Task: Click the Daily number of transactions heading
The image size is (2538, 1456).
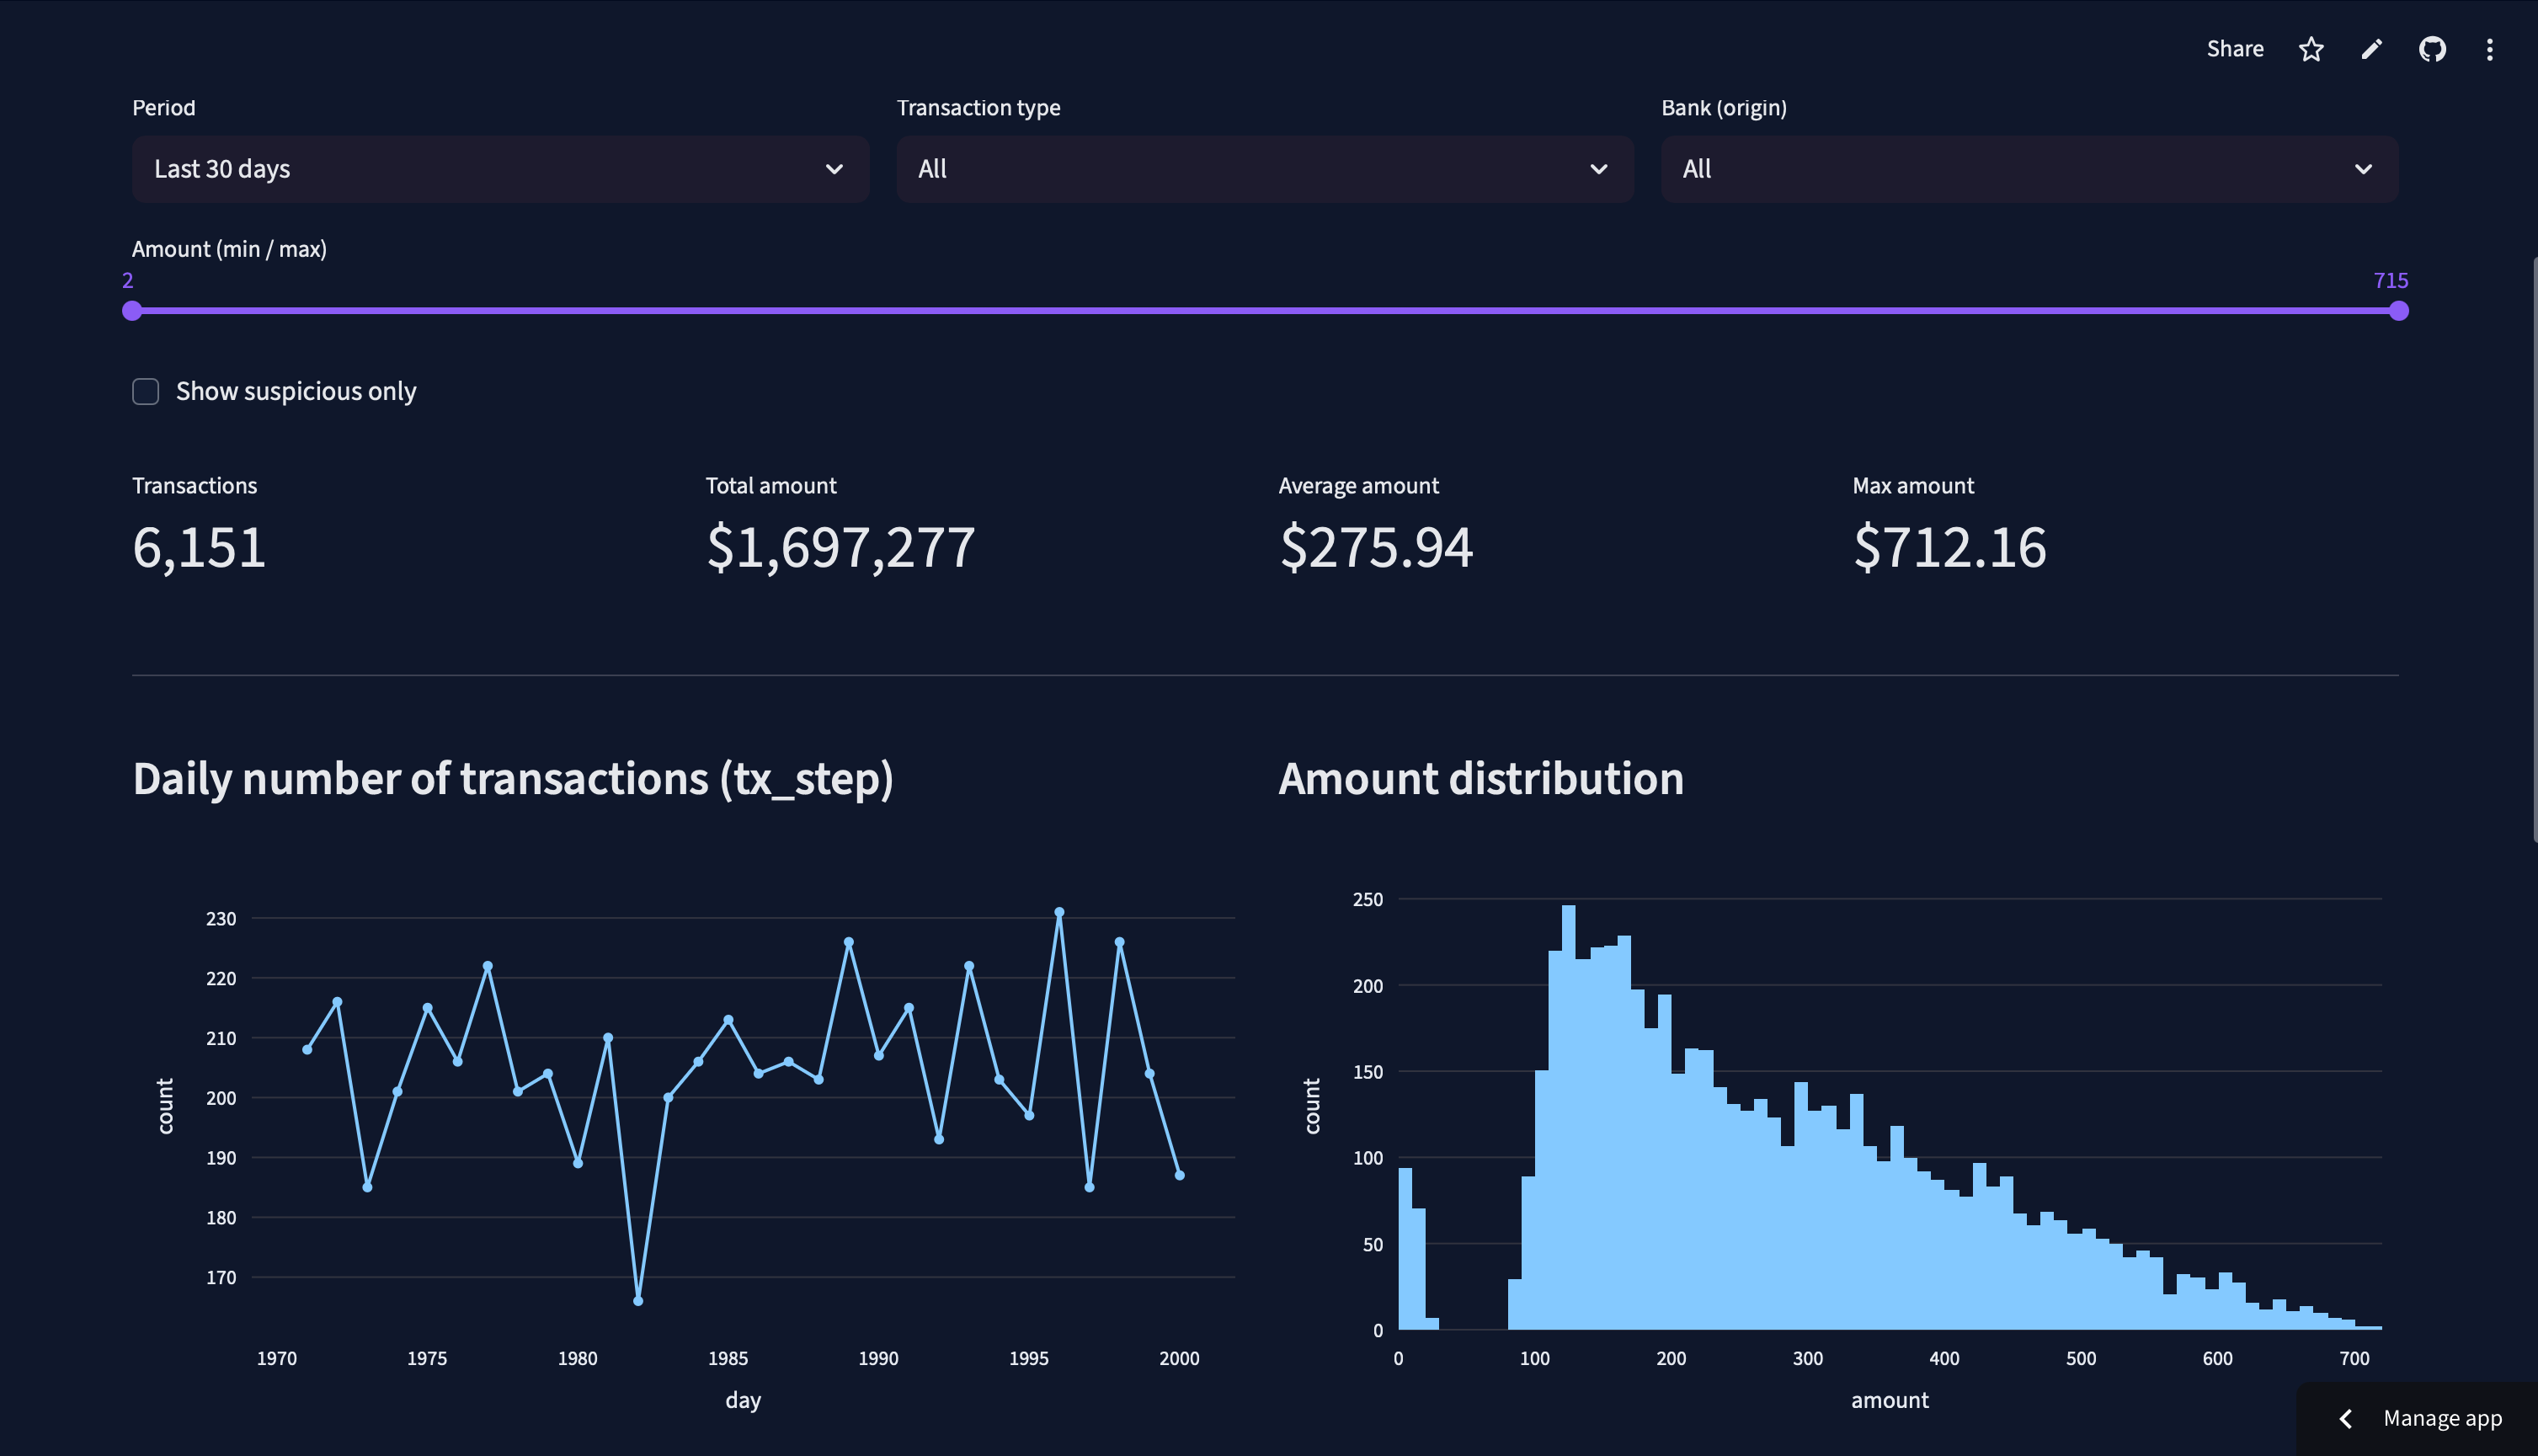Action: click(514, 779)
